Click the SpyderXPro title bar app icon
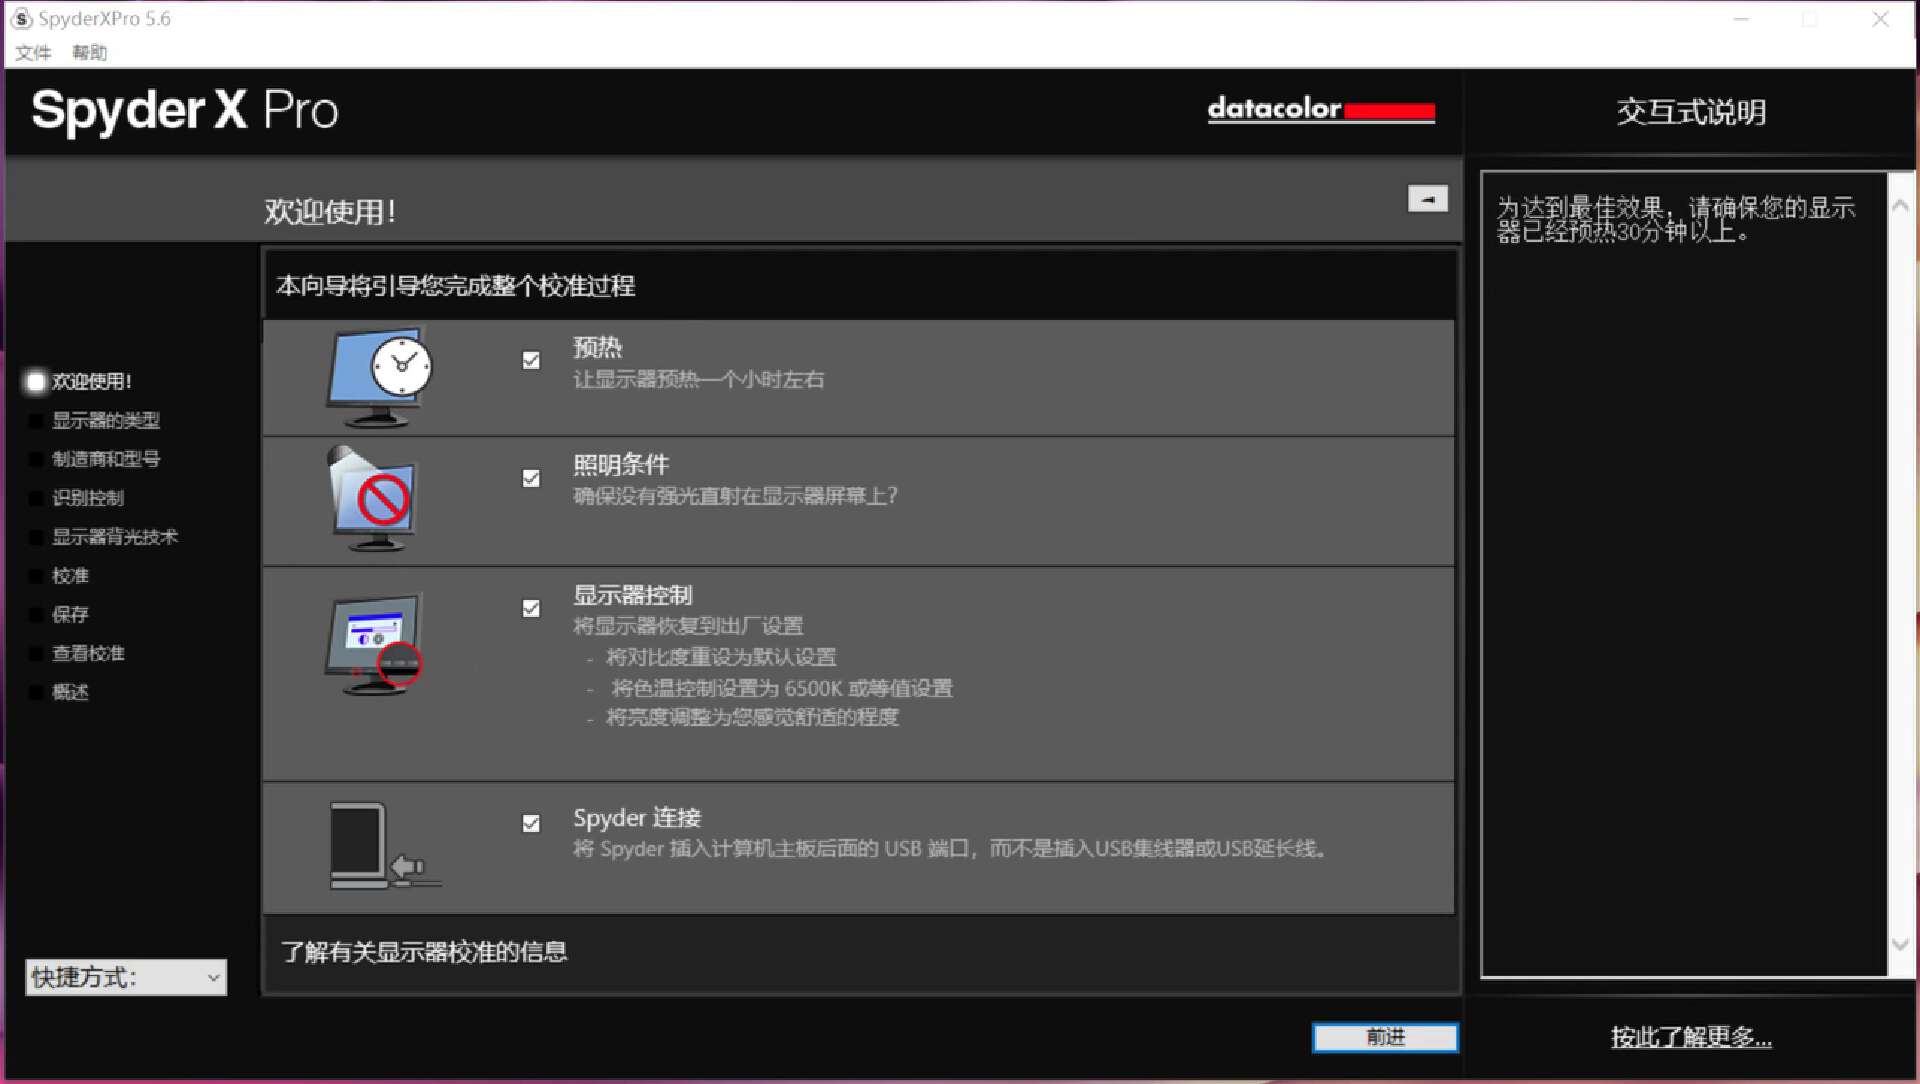Image resolution: width=1920 pixels, height=1084 pixels. pyautogui.click(x=21, y=19)
